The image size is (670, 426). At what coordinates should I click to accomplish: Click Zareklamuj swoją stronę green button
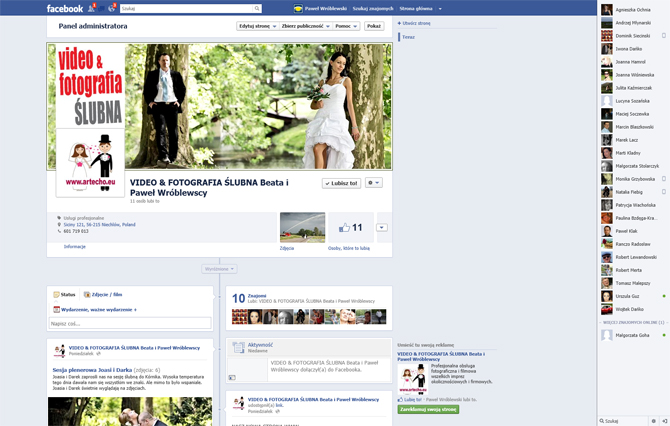click(428, 409)
